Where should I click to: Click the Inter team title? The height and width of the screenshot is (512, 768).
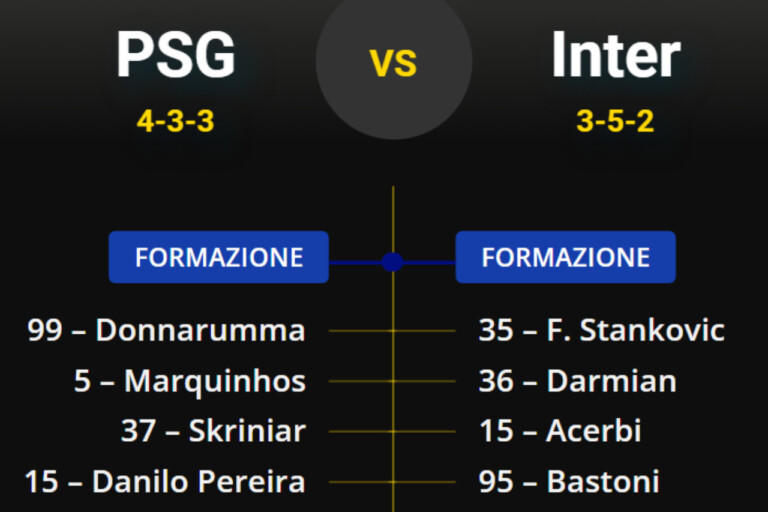click(x=615, y=55)
